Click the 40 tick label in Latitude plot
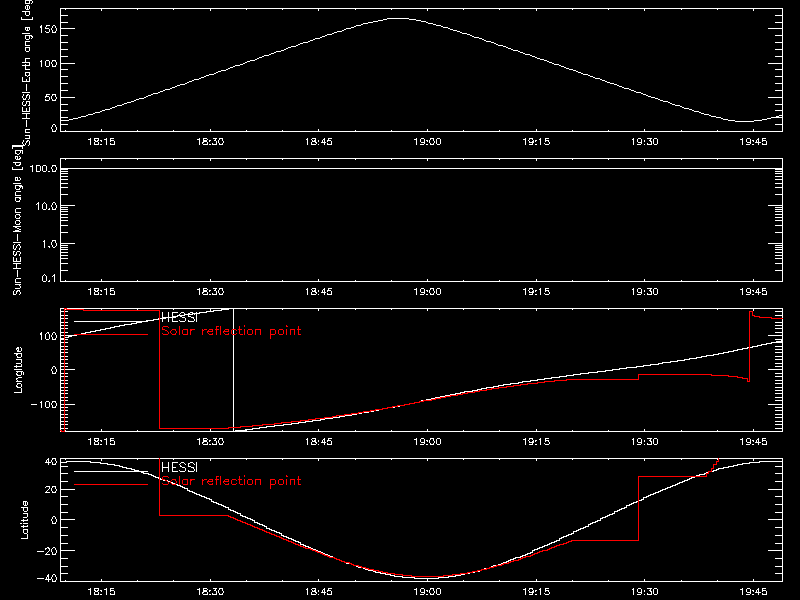This screenshot has width=800, height=600. click(x=51, y=462)
